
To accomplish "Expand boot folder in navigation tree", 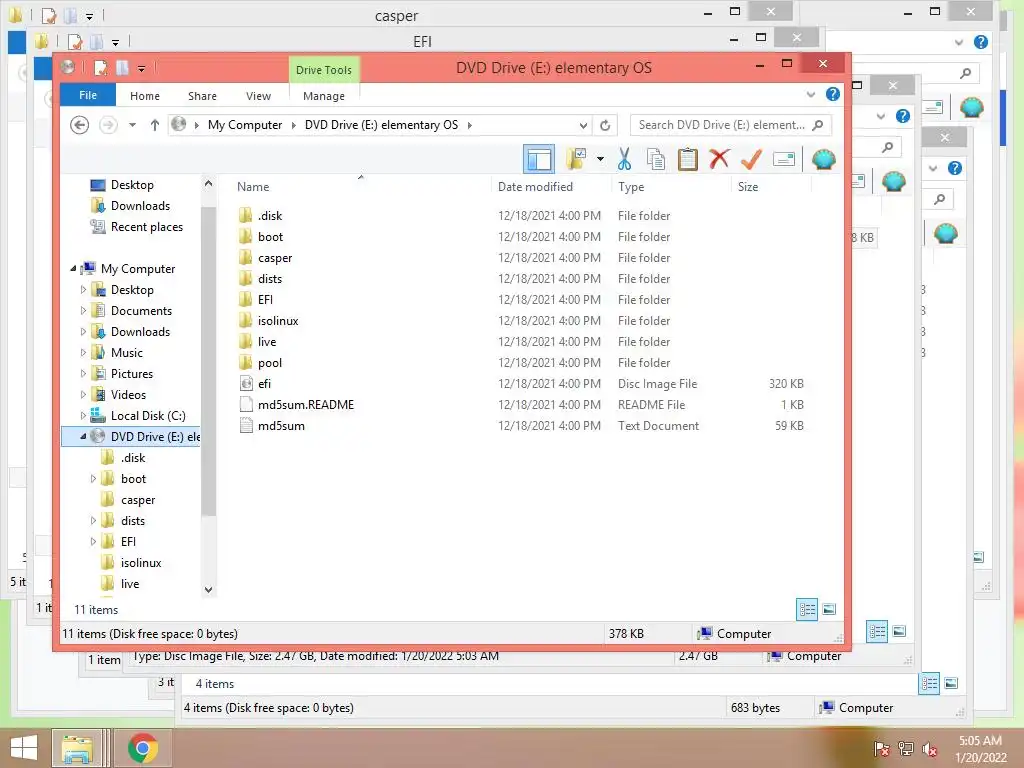I will (x=93, y=479).
